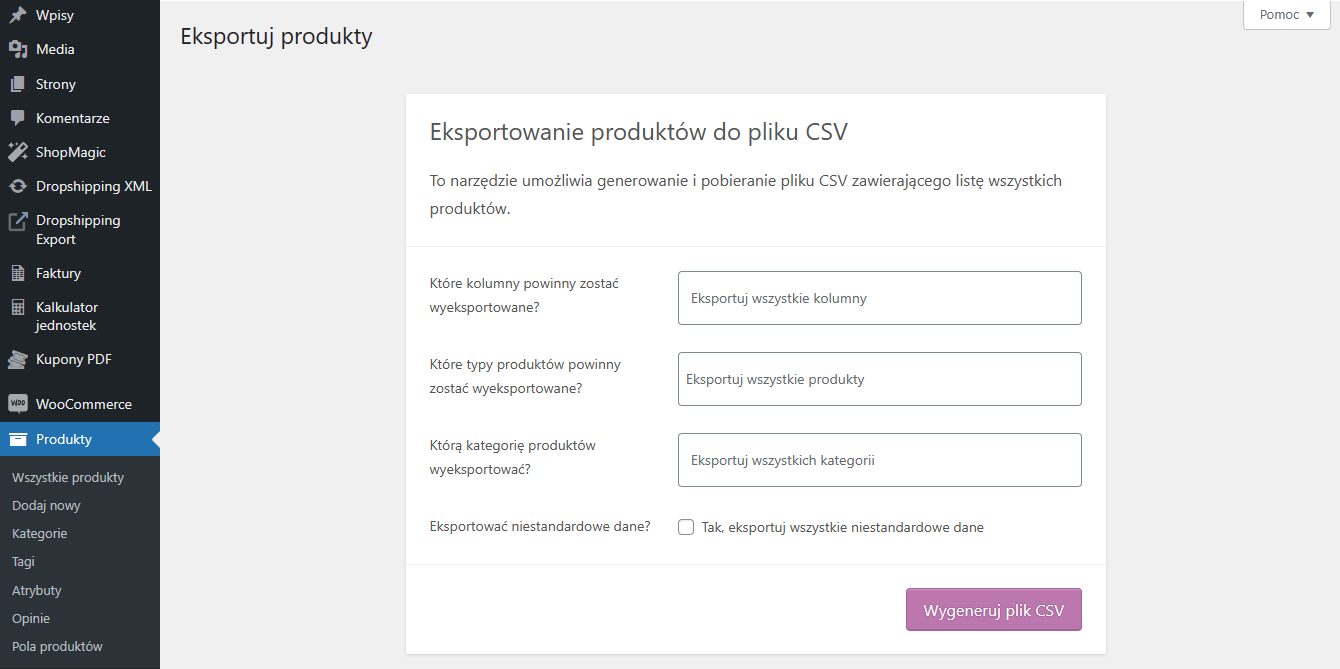Click the Kupony PDF icon
1340x669 pixels.
(17, 359)
